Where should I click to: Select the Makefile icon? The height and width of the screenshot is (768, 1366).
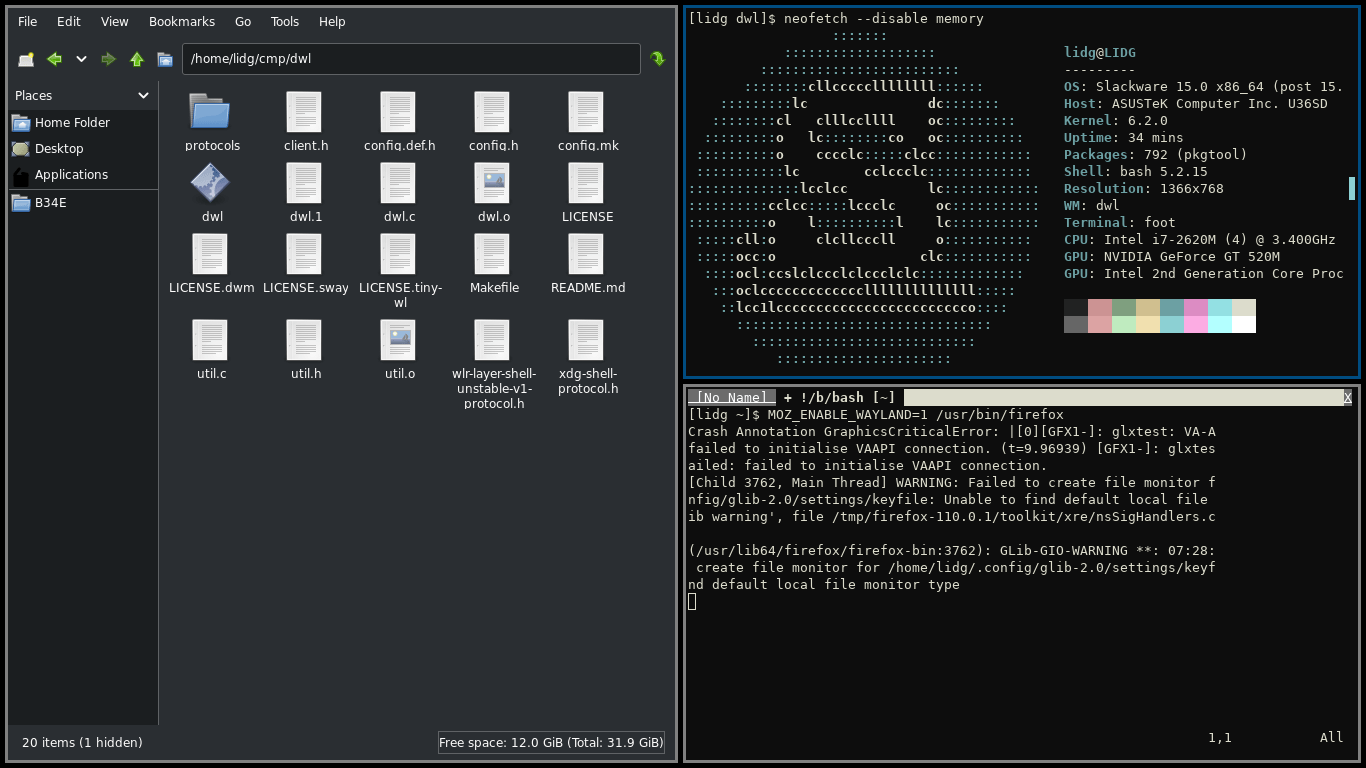click(492, 254)
